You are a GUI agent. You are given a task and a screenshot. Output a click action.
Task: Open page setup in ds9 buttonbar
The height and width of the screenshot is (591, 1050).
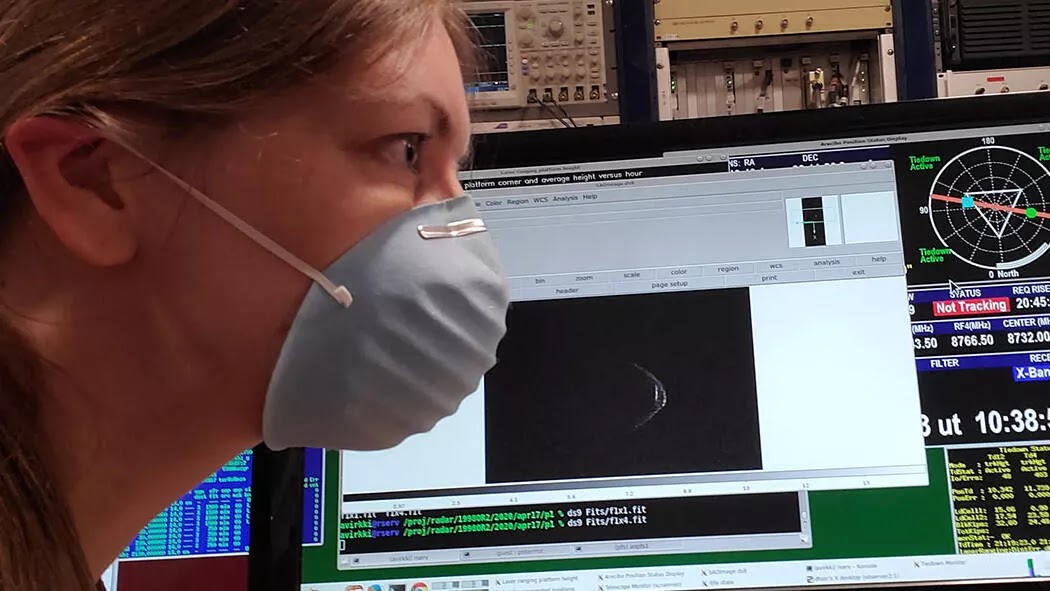pos(669,284)
